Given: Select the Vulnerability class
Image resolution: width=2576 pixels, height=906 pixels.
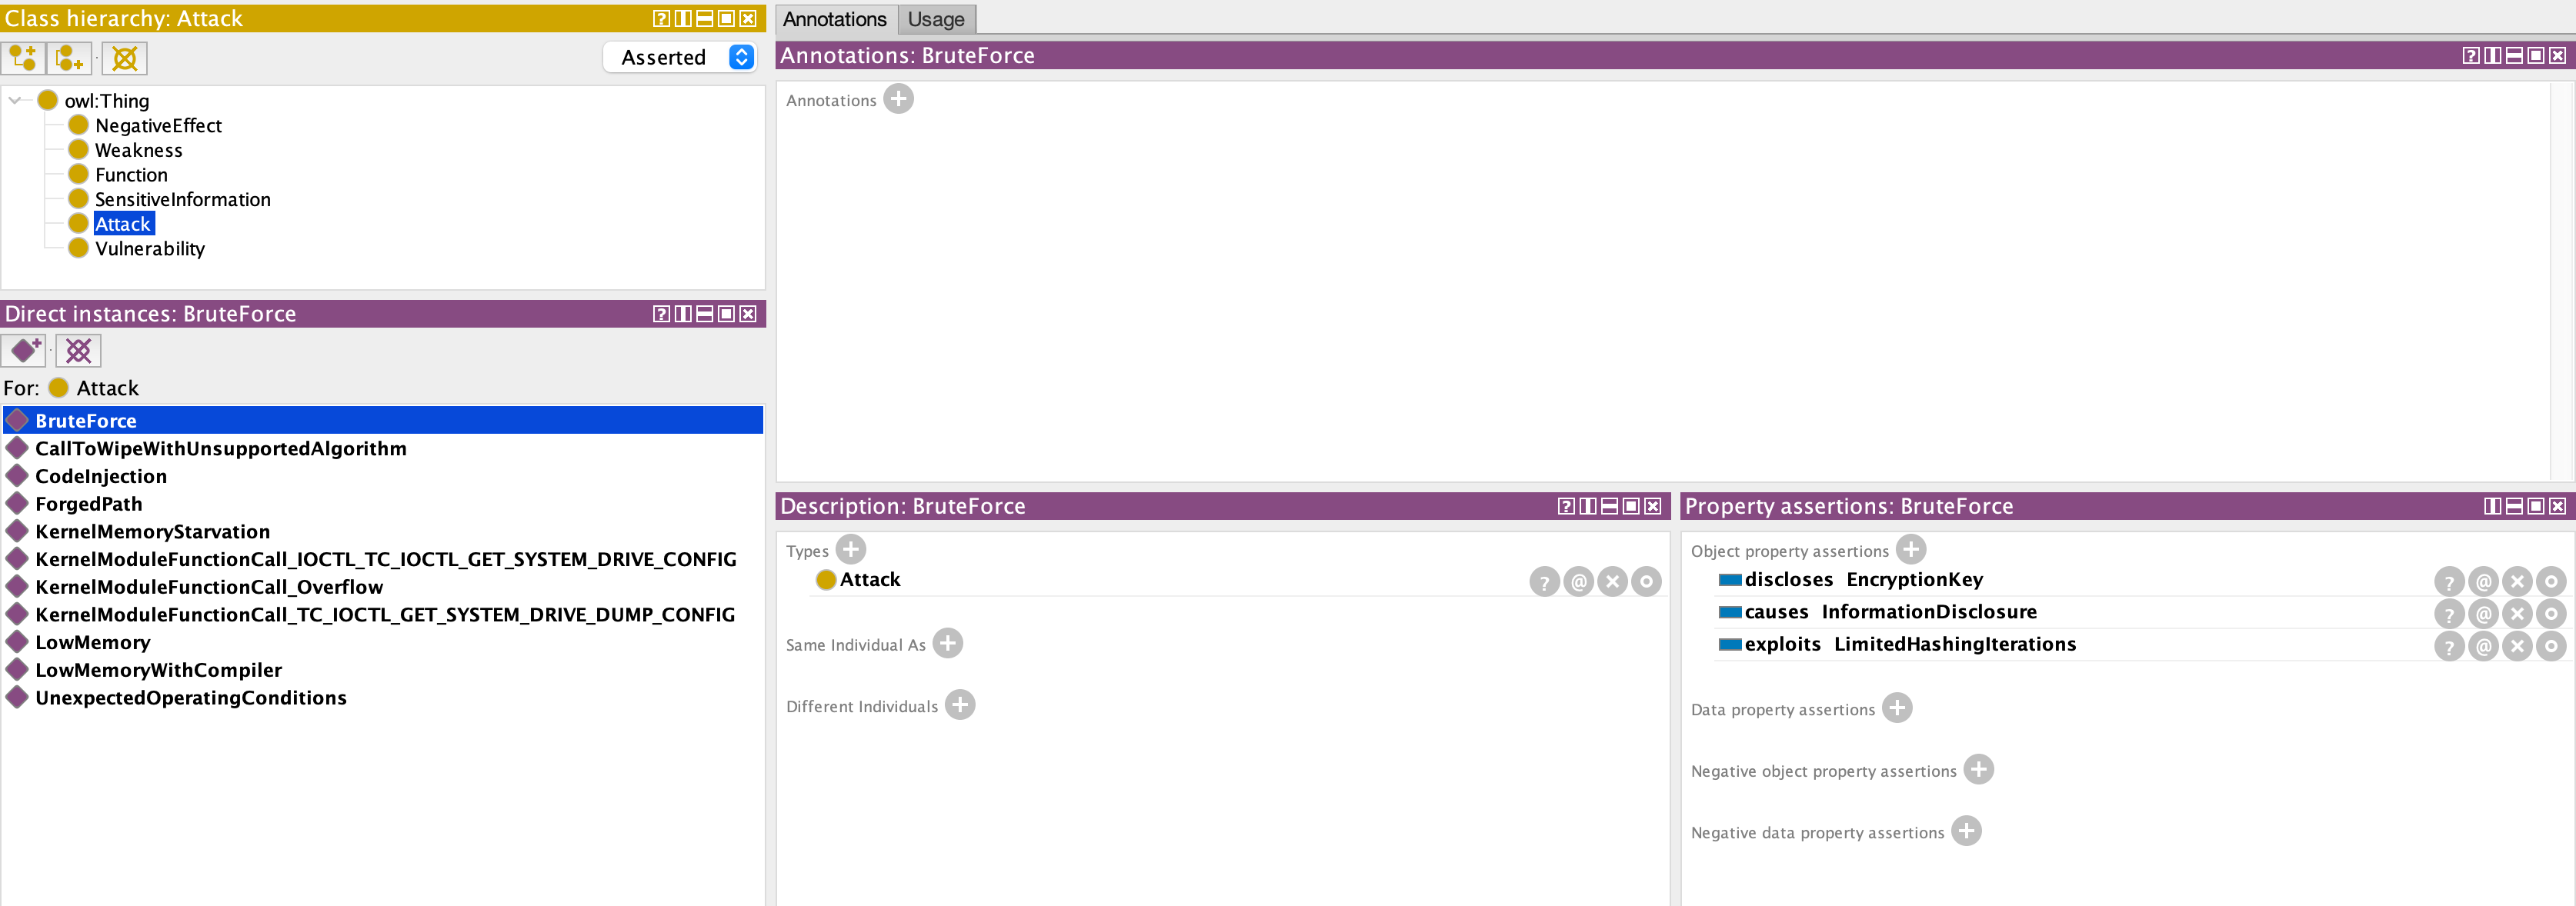Looking at the screenshot, I should click(149, 248).
